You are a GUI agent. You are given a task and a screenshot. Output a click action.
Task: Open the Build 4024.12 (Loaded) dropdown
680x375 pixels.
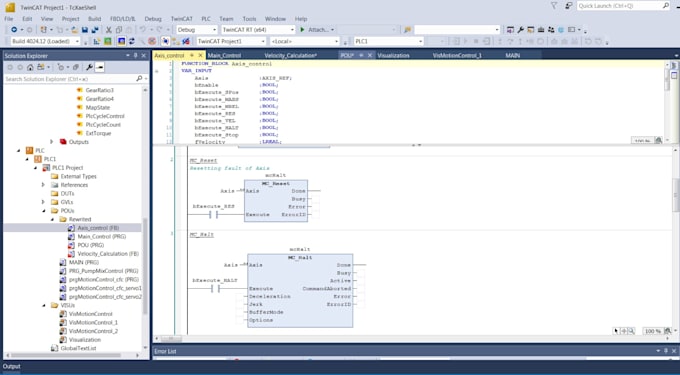[x=45, y=41]
